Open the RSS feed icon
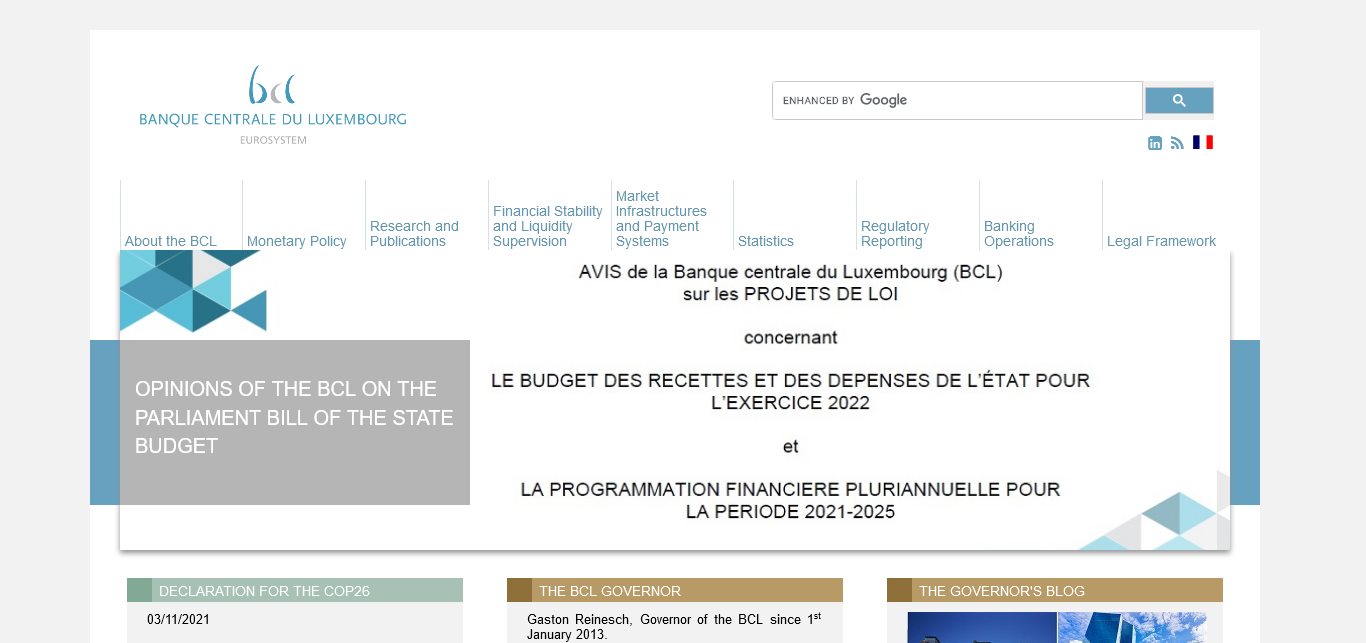The image size is (1366, 643). (1177, 143)
